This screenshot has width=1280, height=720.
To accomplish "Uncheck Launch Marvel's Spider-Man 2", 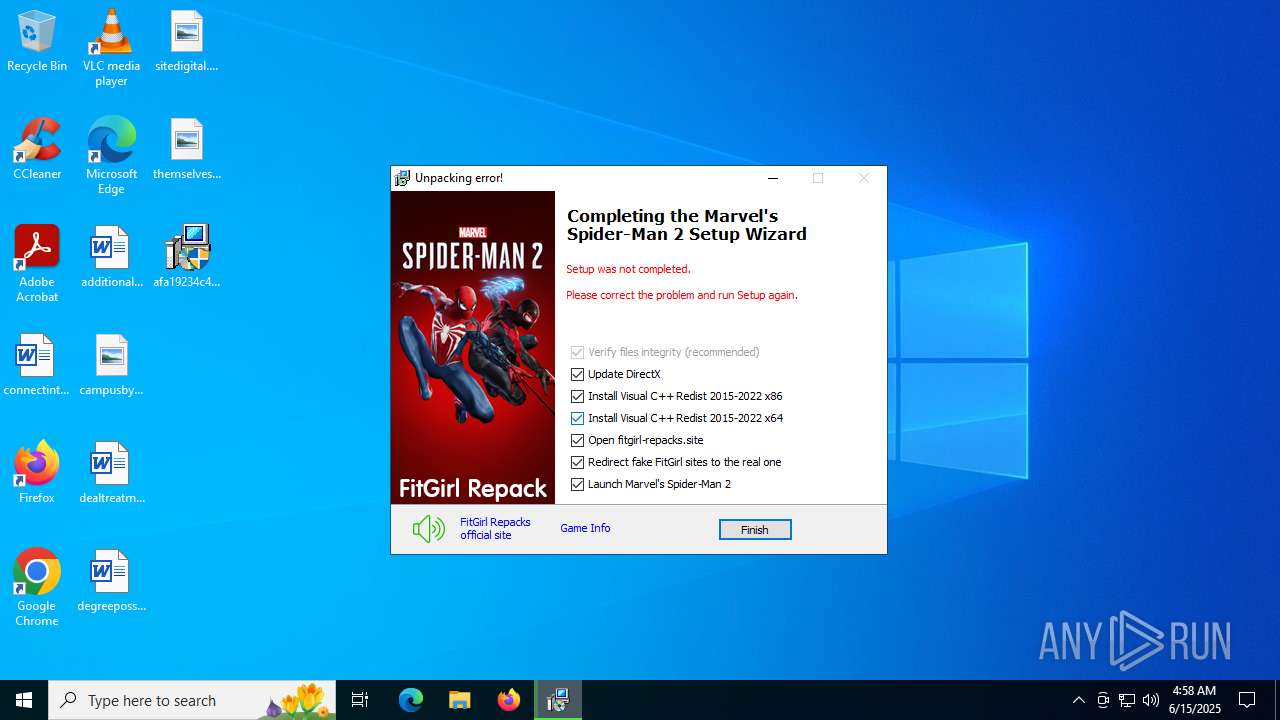I will [577, 484].
